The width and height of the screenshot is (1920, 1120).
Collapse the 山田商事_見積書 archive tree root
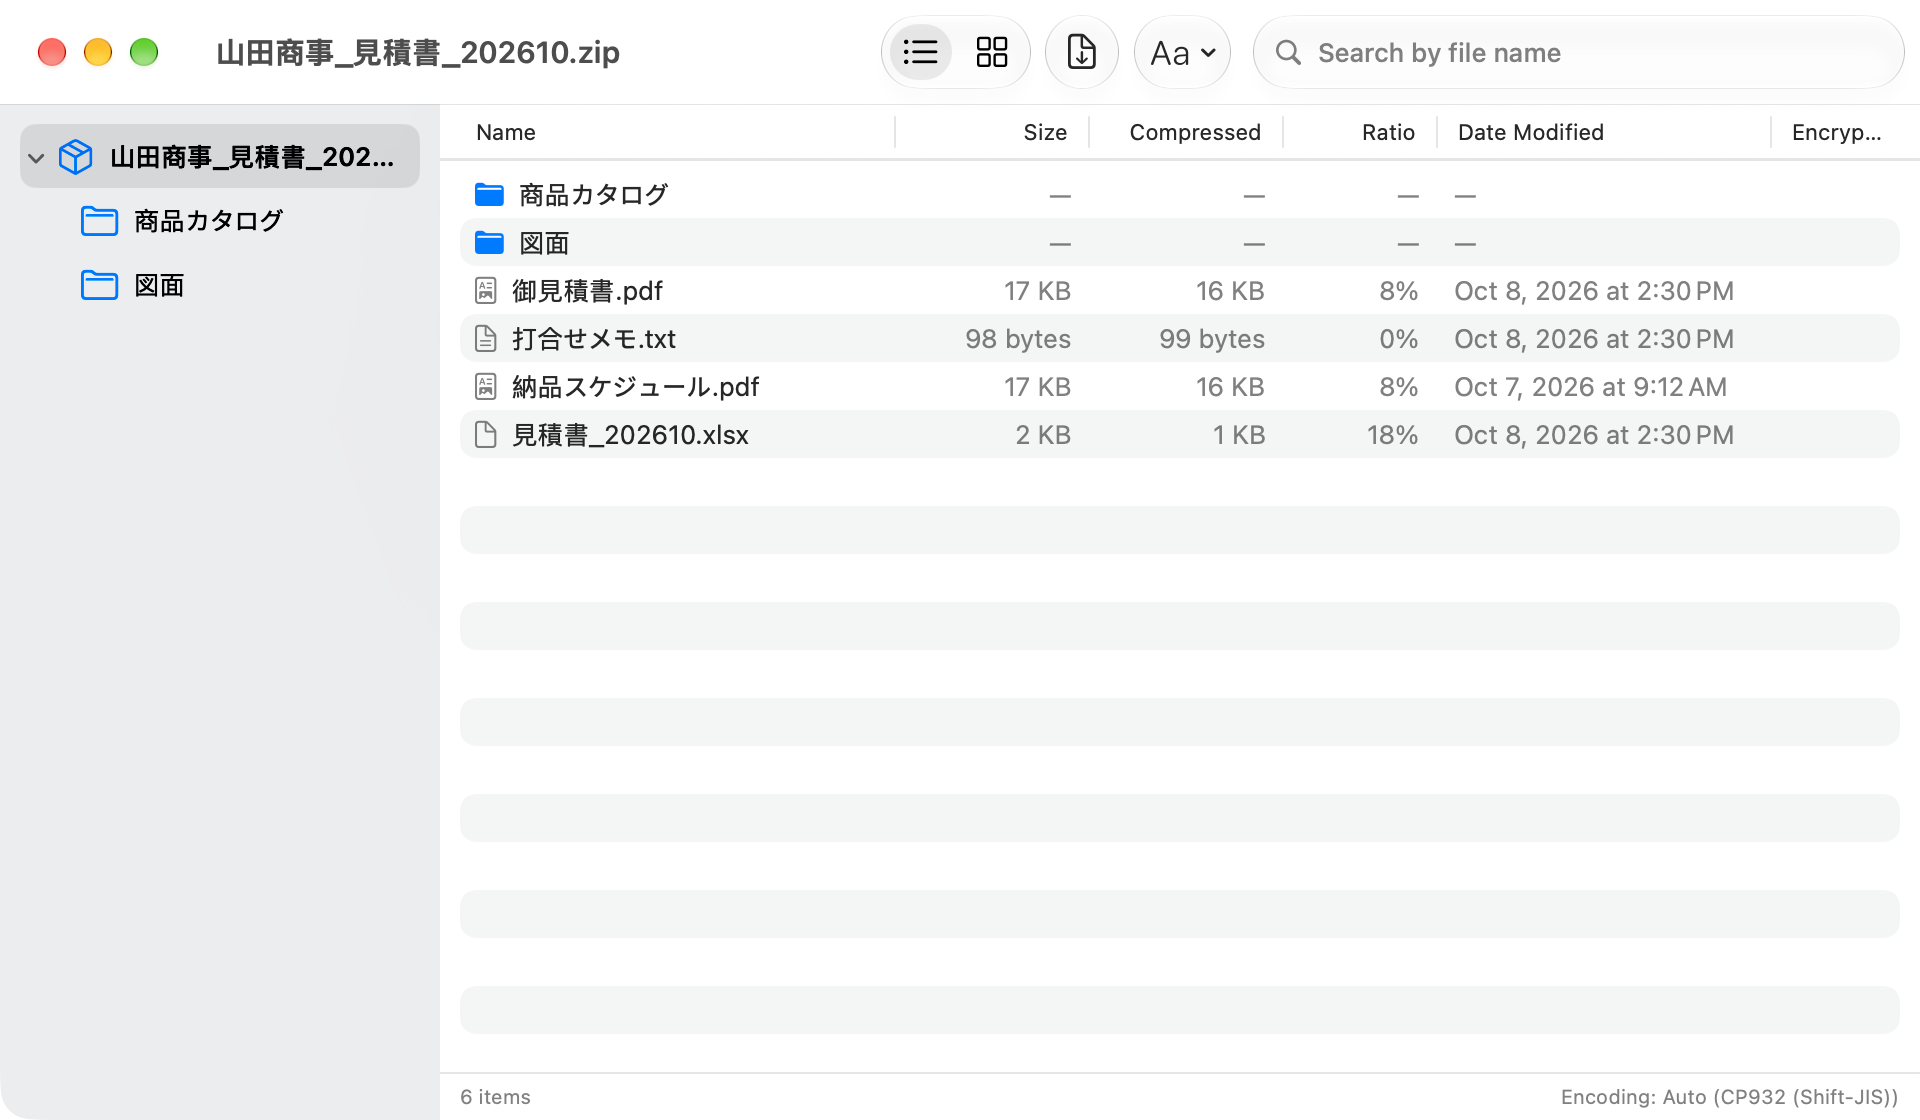coord(36,157)
